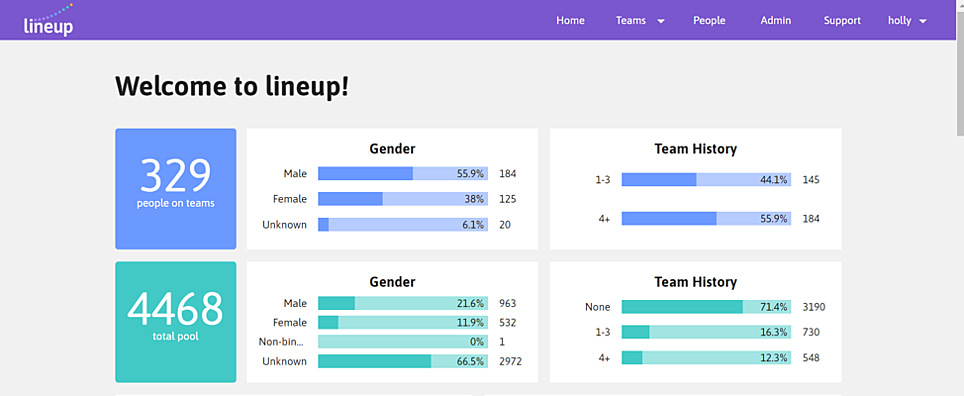Click the Female 38% bar

403,199
